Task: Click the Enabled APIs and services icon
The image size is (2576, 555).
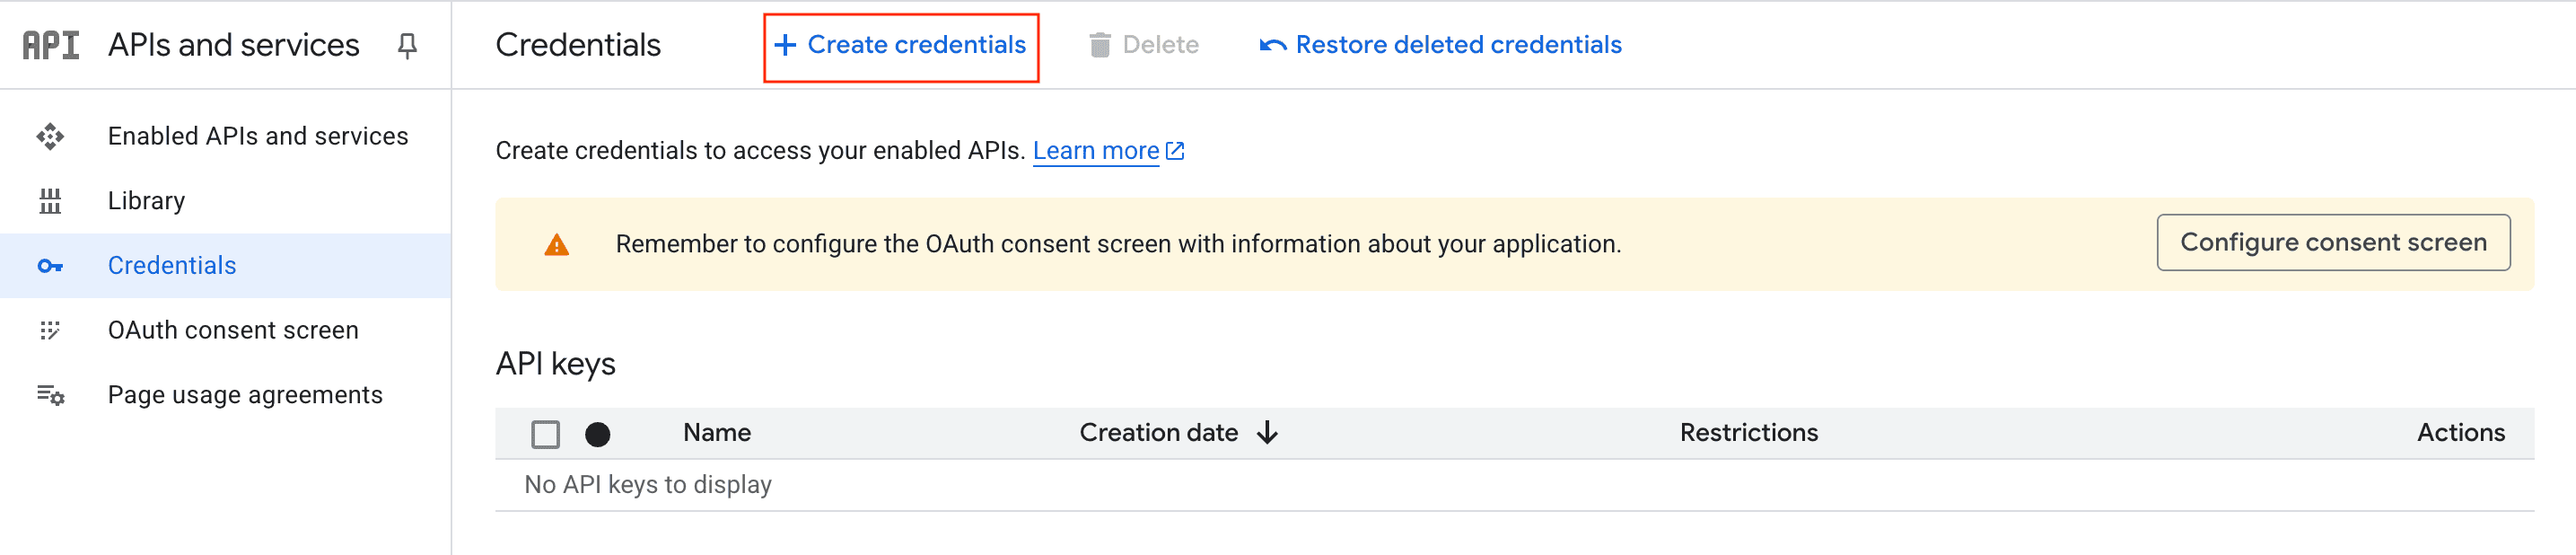Action: 50,136
